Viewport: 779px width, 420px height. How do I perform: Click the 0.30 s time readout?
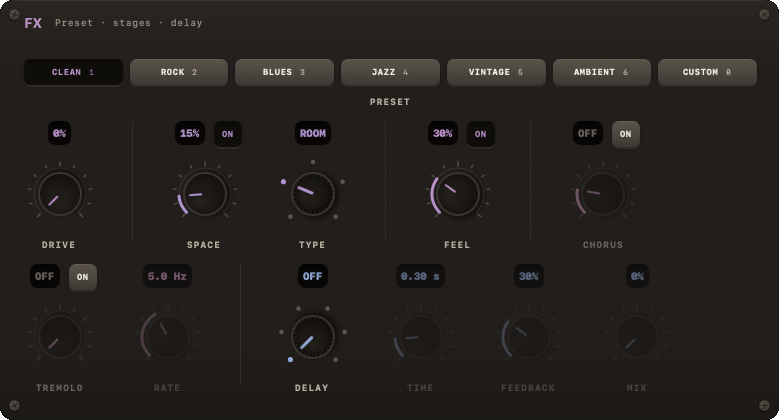[x=420, y=276]
